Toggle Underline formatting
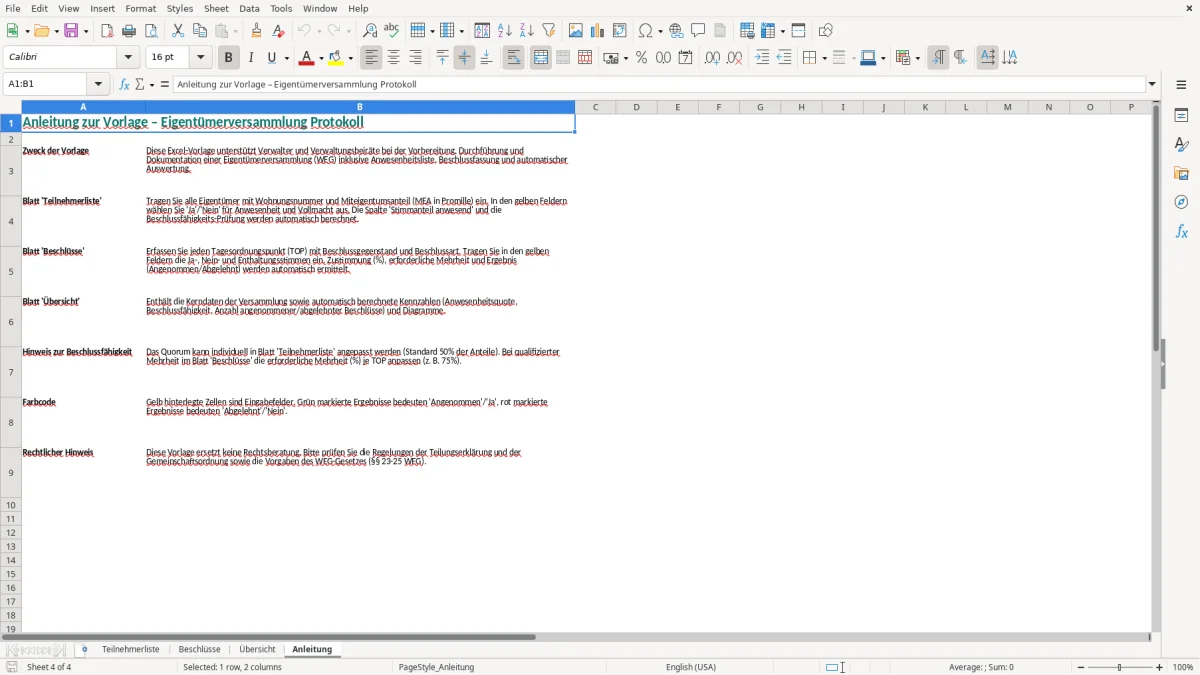 pyautogui.click(x=271, y=58)
